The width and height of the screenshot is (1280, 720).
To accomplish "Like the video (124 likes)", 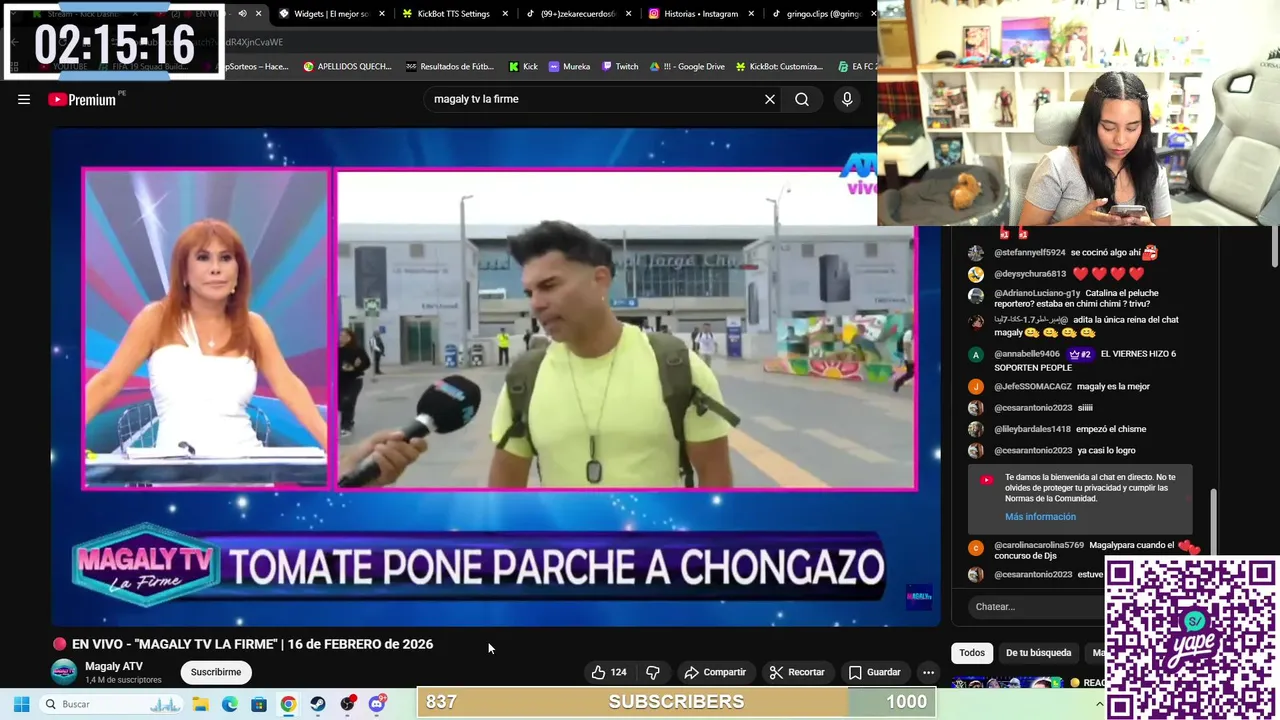I will [609, 672].
